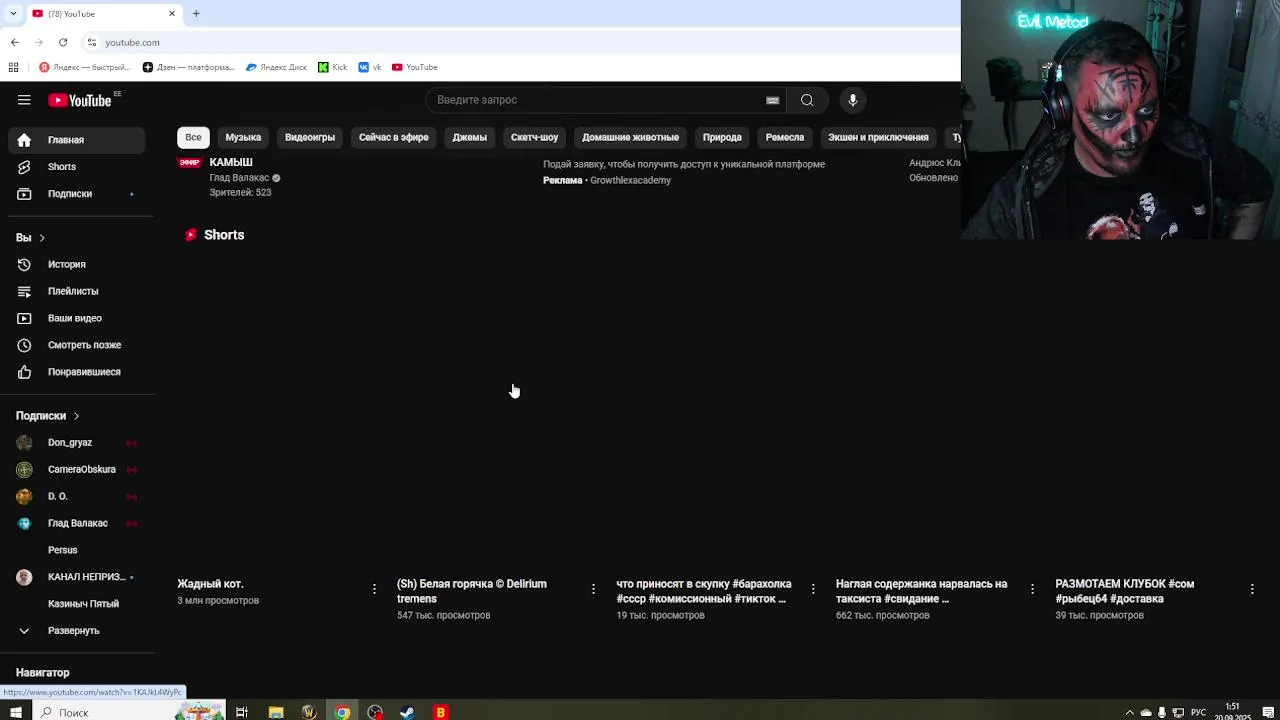Open Don_gryaz channel subscription
Screen dimensions: 1280x720
[x=77, y=443]
